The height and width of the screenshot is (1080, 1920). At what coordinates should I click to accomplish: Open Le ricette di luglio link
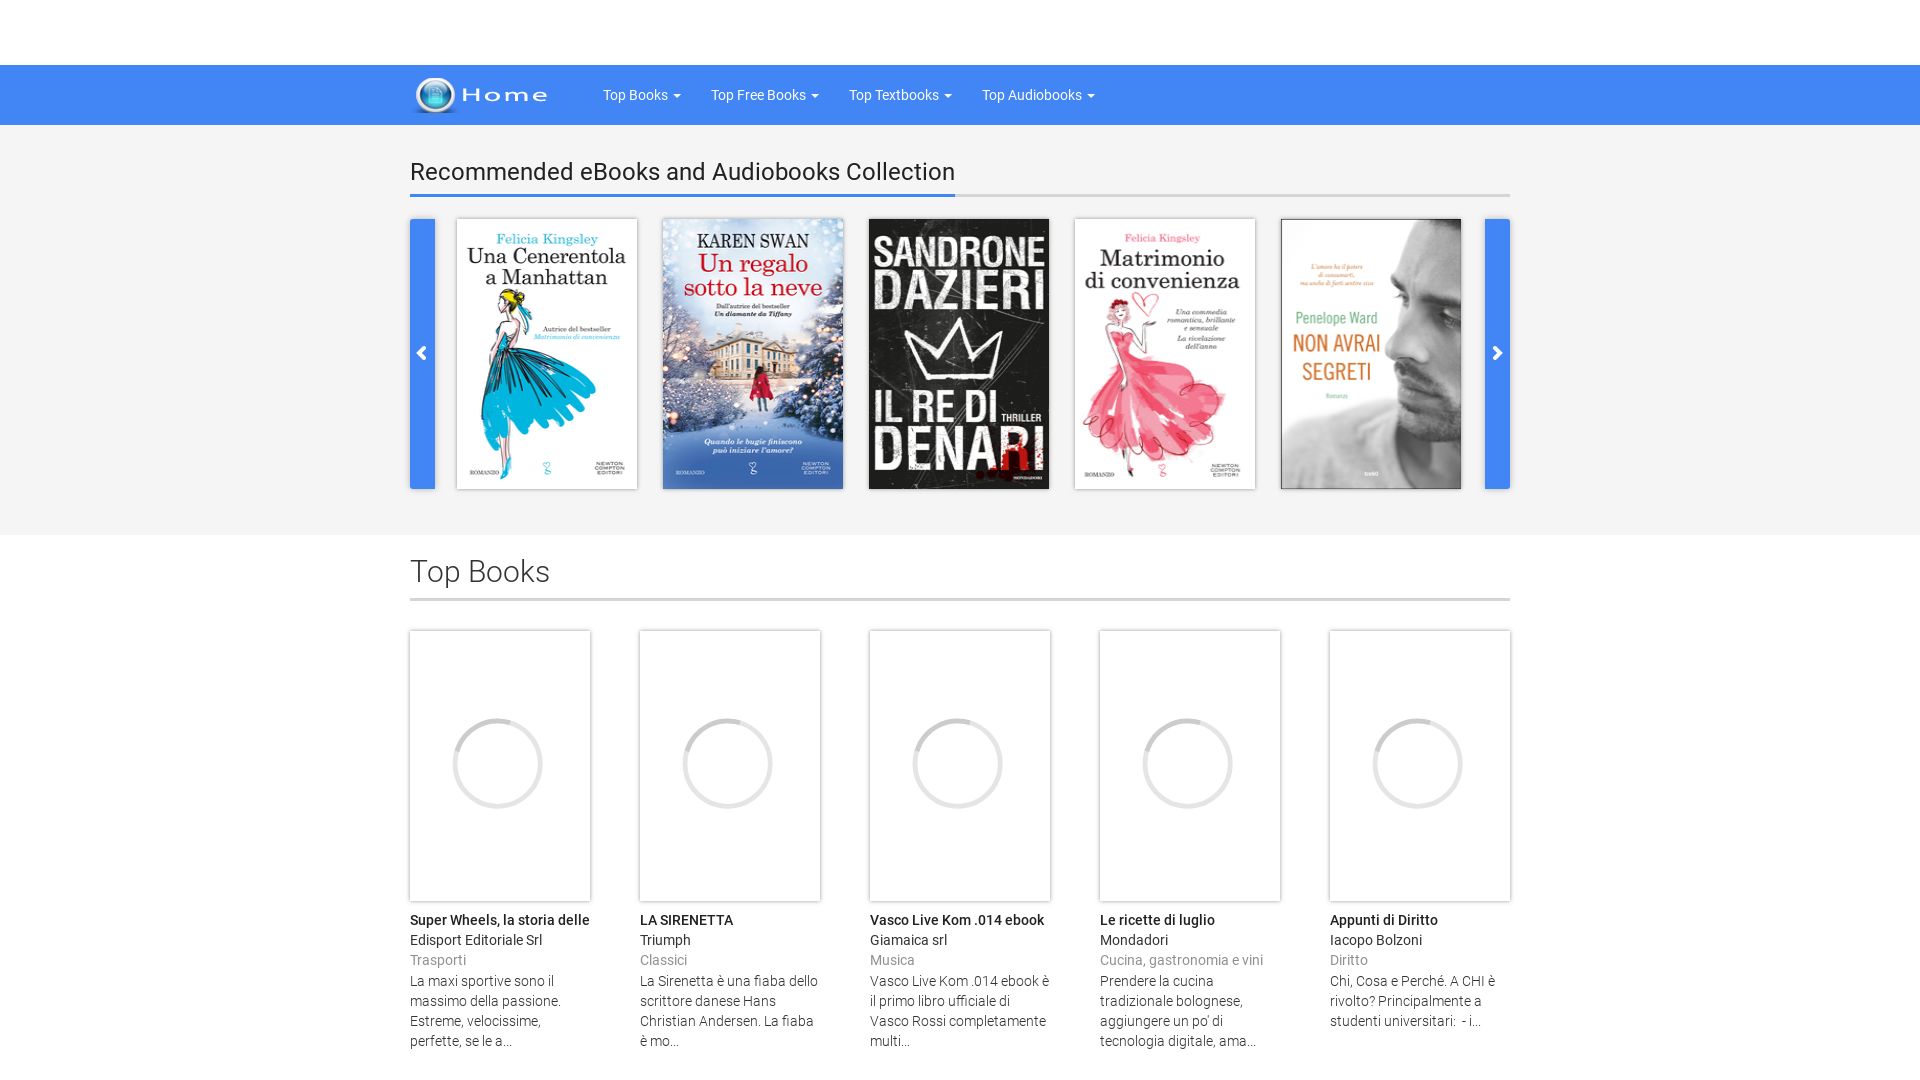(x=1157, y=920)
